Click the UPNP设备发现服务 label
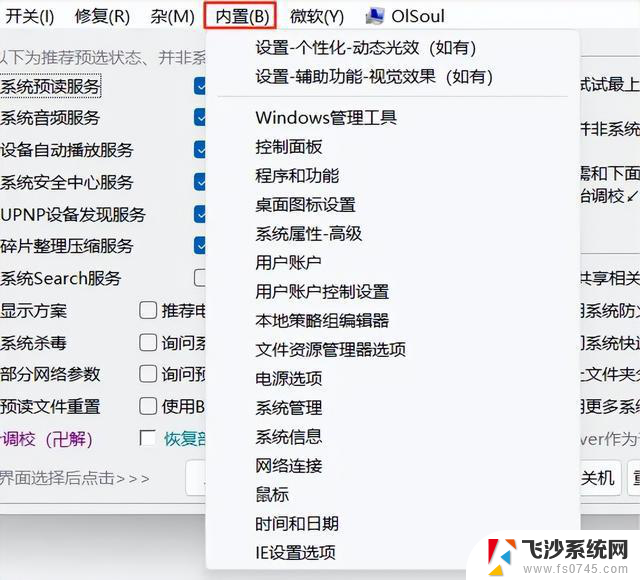640x580 pixels. coord(73,214)
